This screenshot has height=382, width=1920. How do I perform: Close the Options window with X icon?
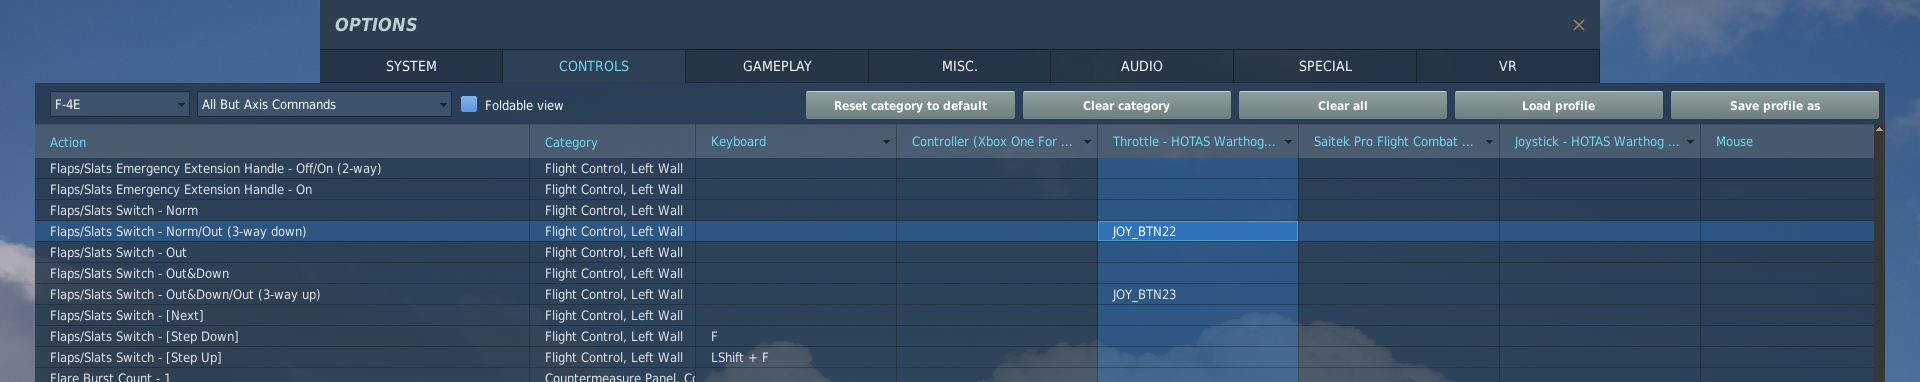[1578, 25]
